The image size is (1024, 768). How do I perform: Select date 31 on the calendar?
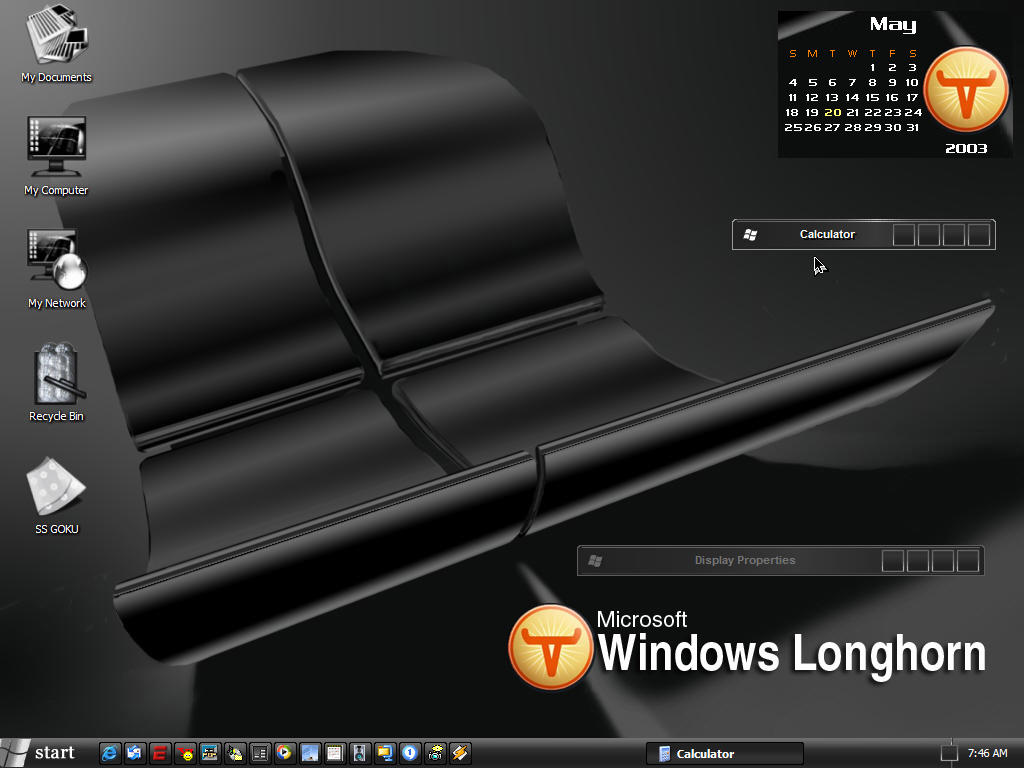click(x=912, y=127)
